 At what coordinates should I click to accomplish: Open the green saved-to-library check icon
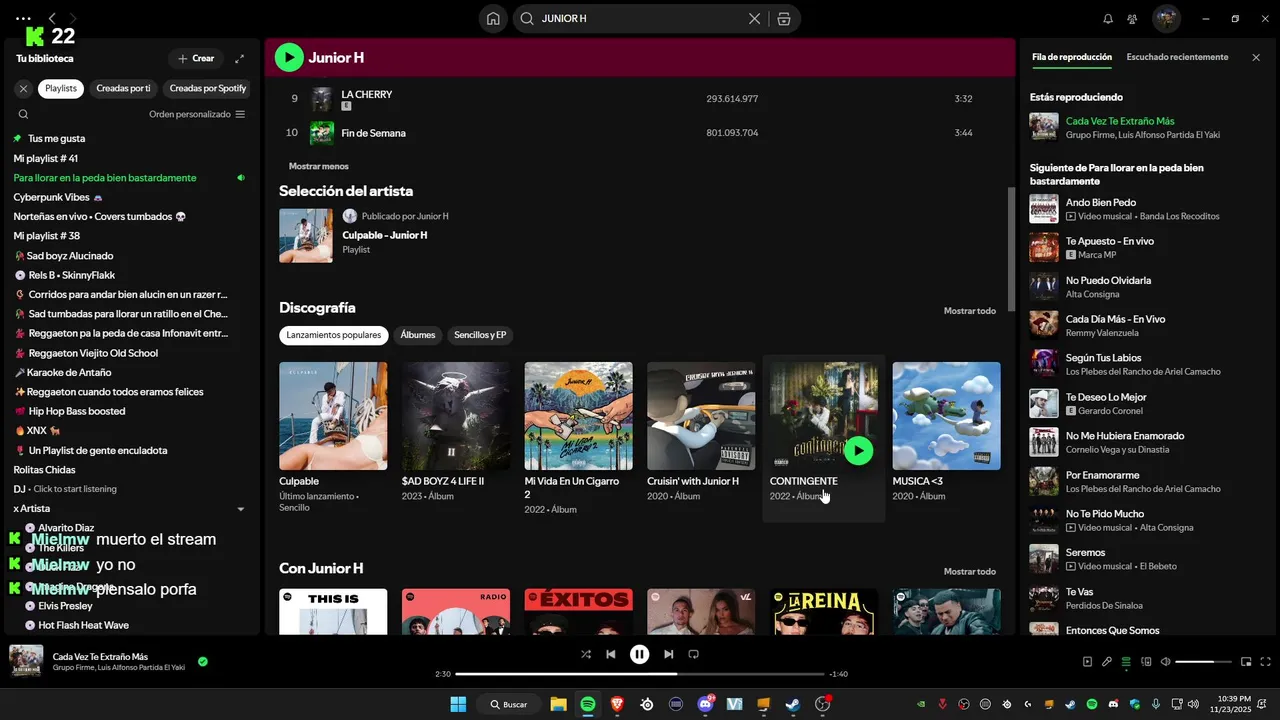(x=203, y=661)
